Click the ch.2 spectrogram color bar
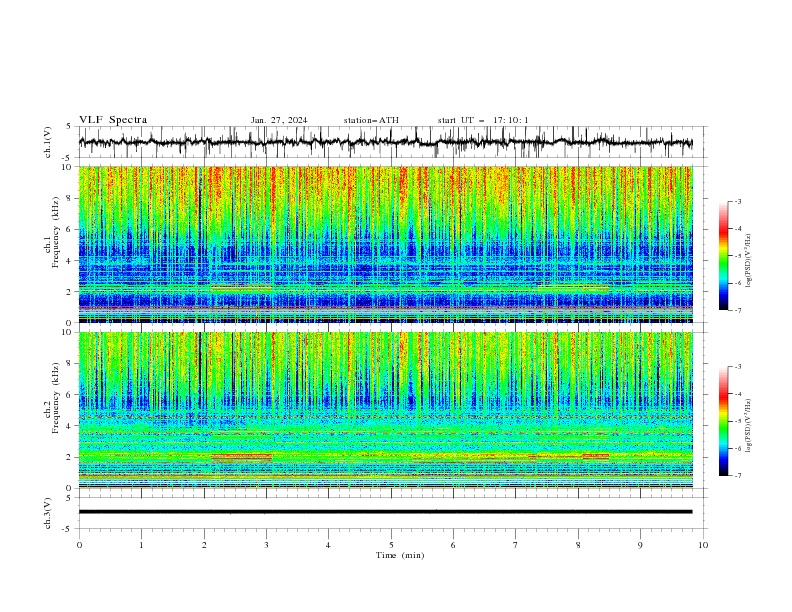This screenshot has width=792, height=612. 723,421
